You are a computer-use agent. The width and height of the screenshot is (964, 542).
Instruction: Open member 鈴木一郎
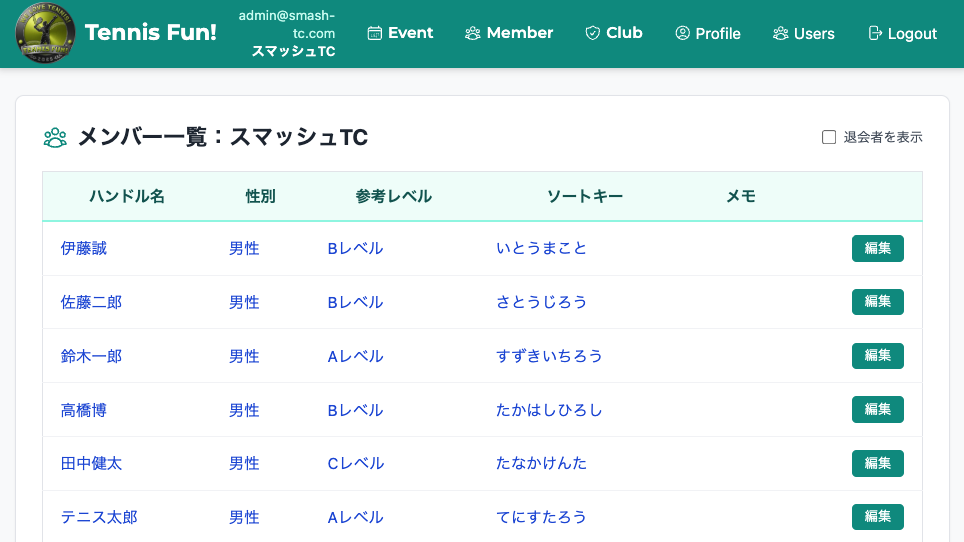tap(91, 356)
